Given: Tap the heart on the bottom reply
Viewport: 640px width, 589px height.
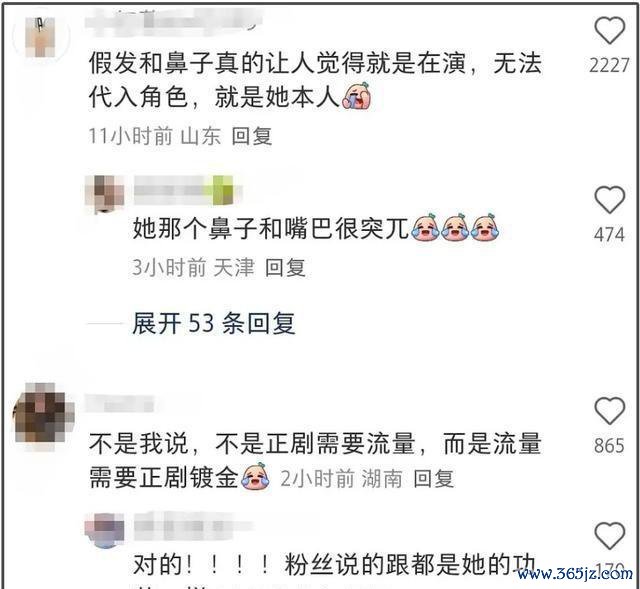Looking at the screenshot, I should point(609,536).
